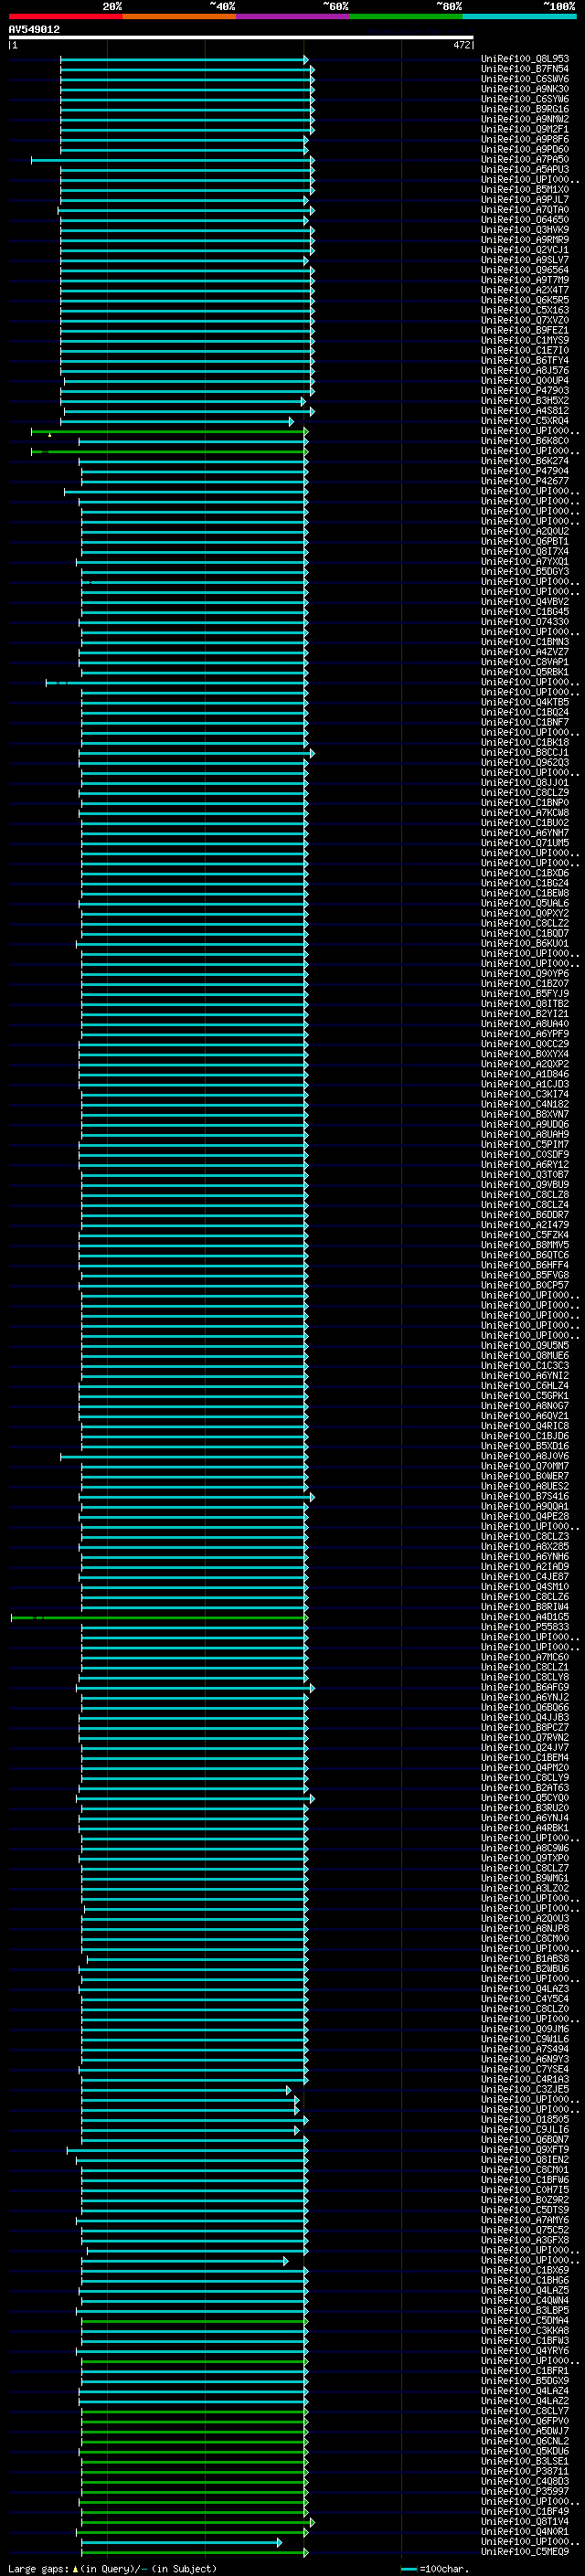The height and width of the screenshot is (2576, 585).
Task: Open hit UniRef100_Q9M2F1
Action: pos(525,129)
